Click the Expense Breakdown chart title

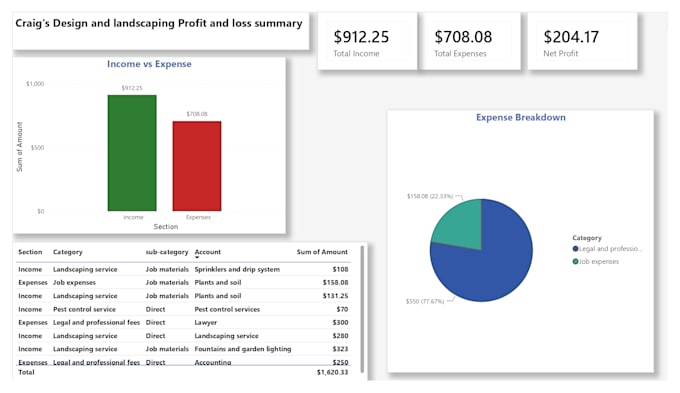521,117
